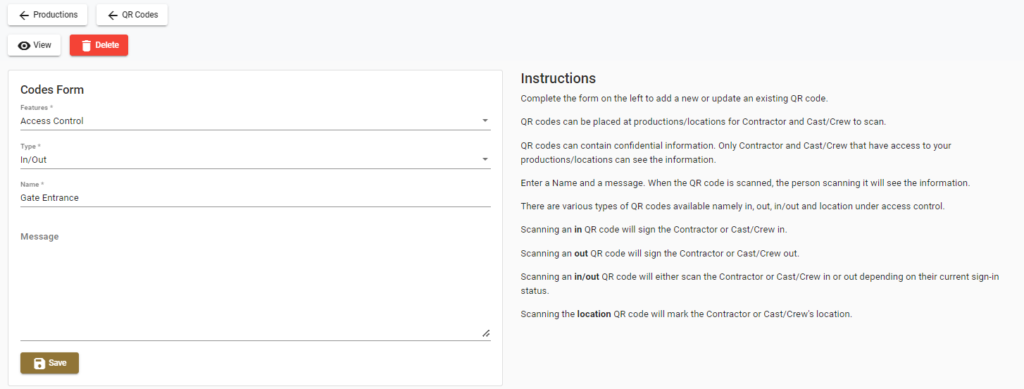The height and width of the screenshot is (389, 1024).
Task: Click the Save button label
Action: (x=57, y=364)
